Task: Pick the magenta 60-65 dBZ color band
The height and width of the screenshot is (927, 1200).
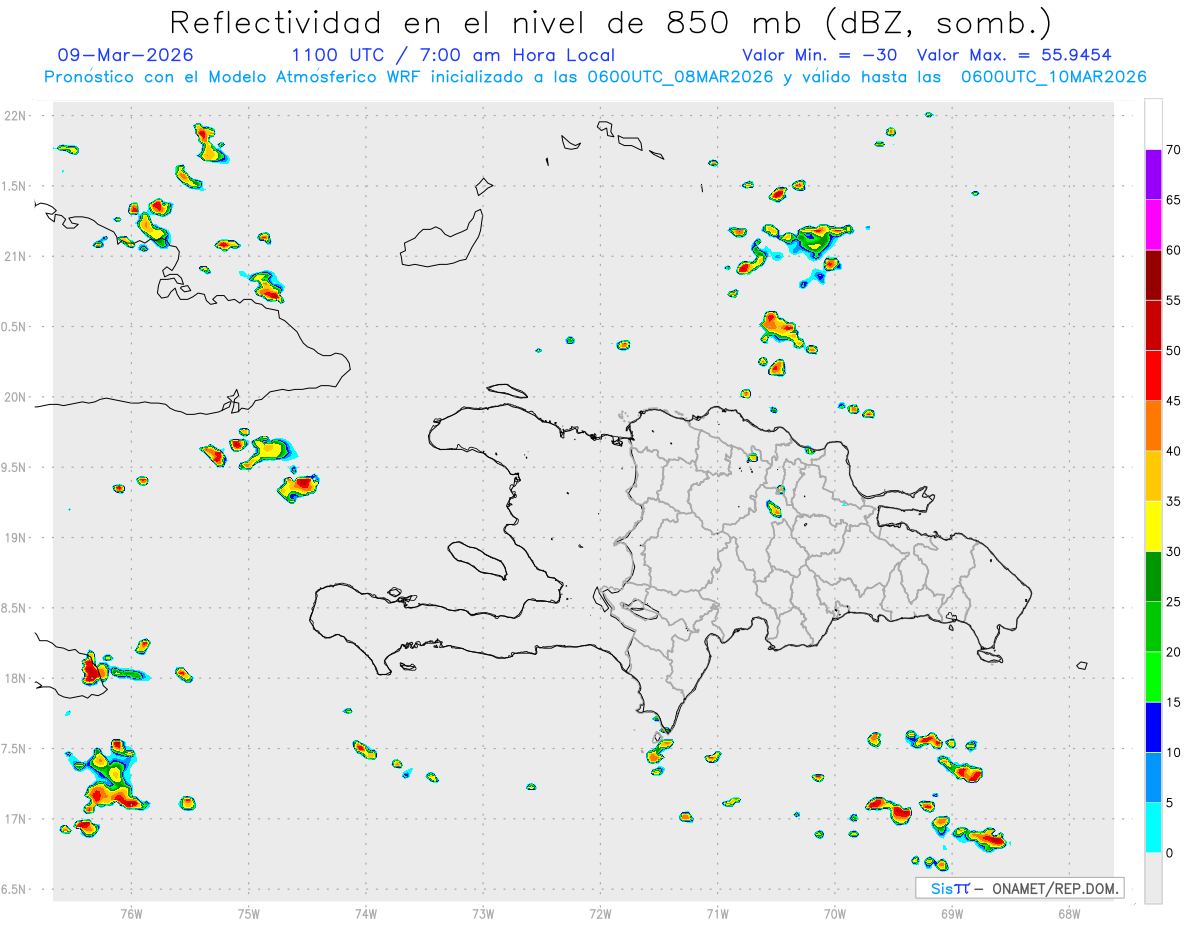Action: click(1153, 225)
